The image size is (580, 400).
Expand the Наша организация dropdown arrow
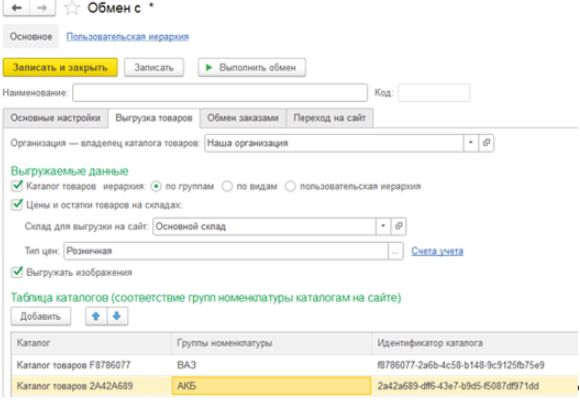(x=471, y=142)
